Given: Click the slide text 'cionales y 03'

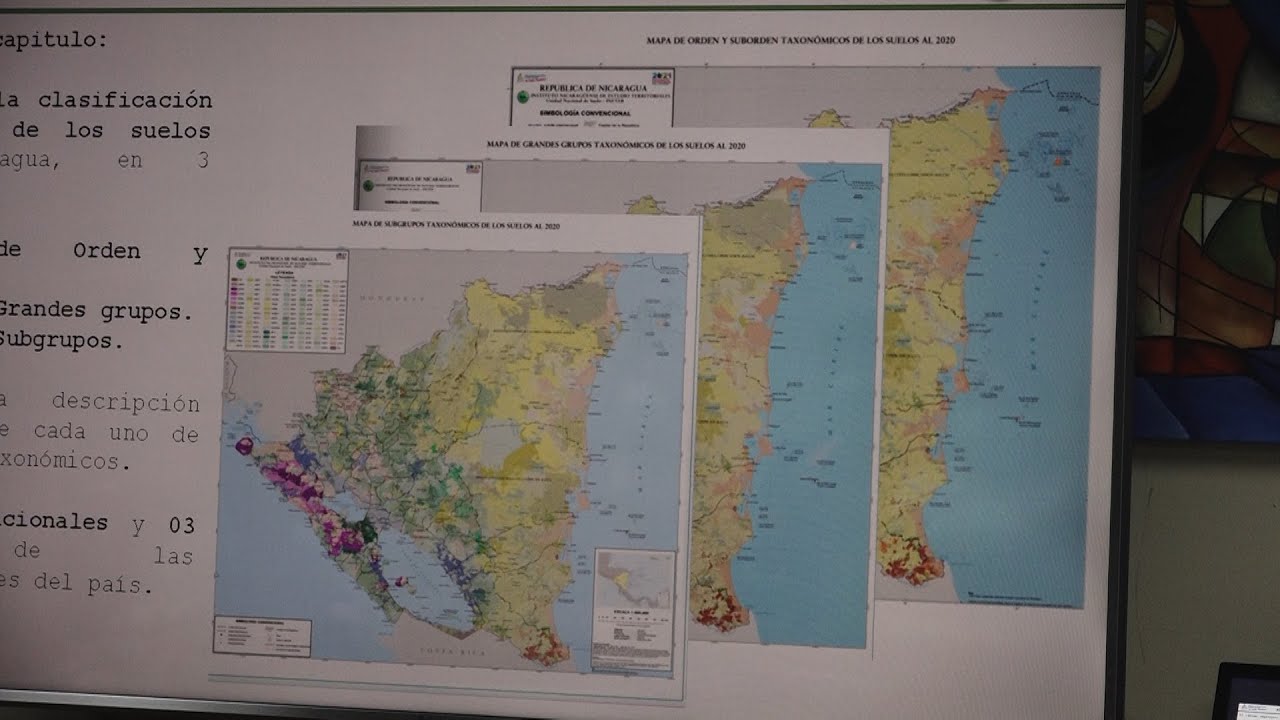Looking at the screenshot, I should tap(98, 524).
